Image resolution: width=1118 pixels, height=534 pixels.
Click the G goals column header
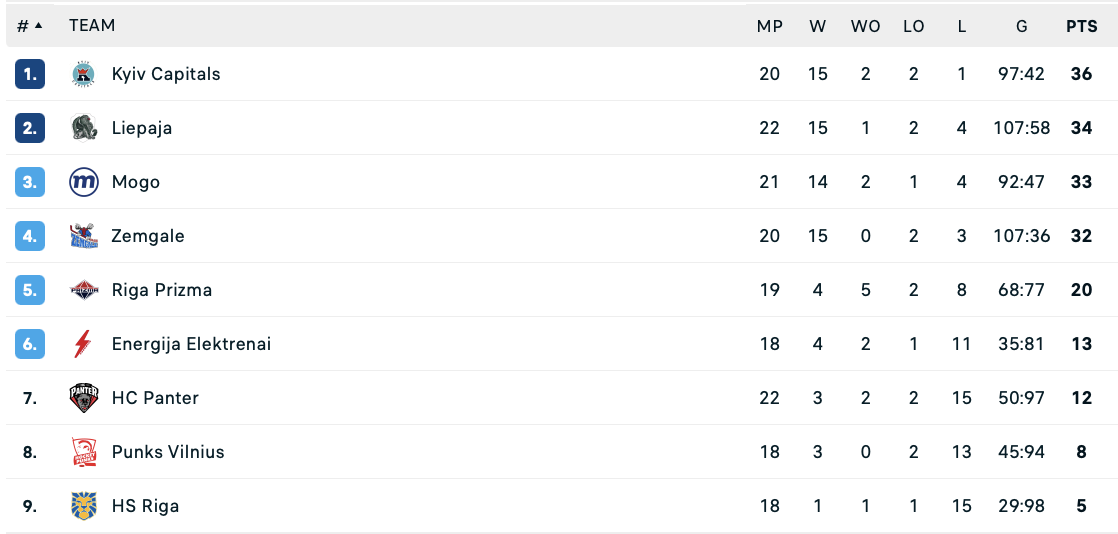point(1021,26)
